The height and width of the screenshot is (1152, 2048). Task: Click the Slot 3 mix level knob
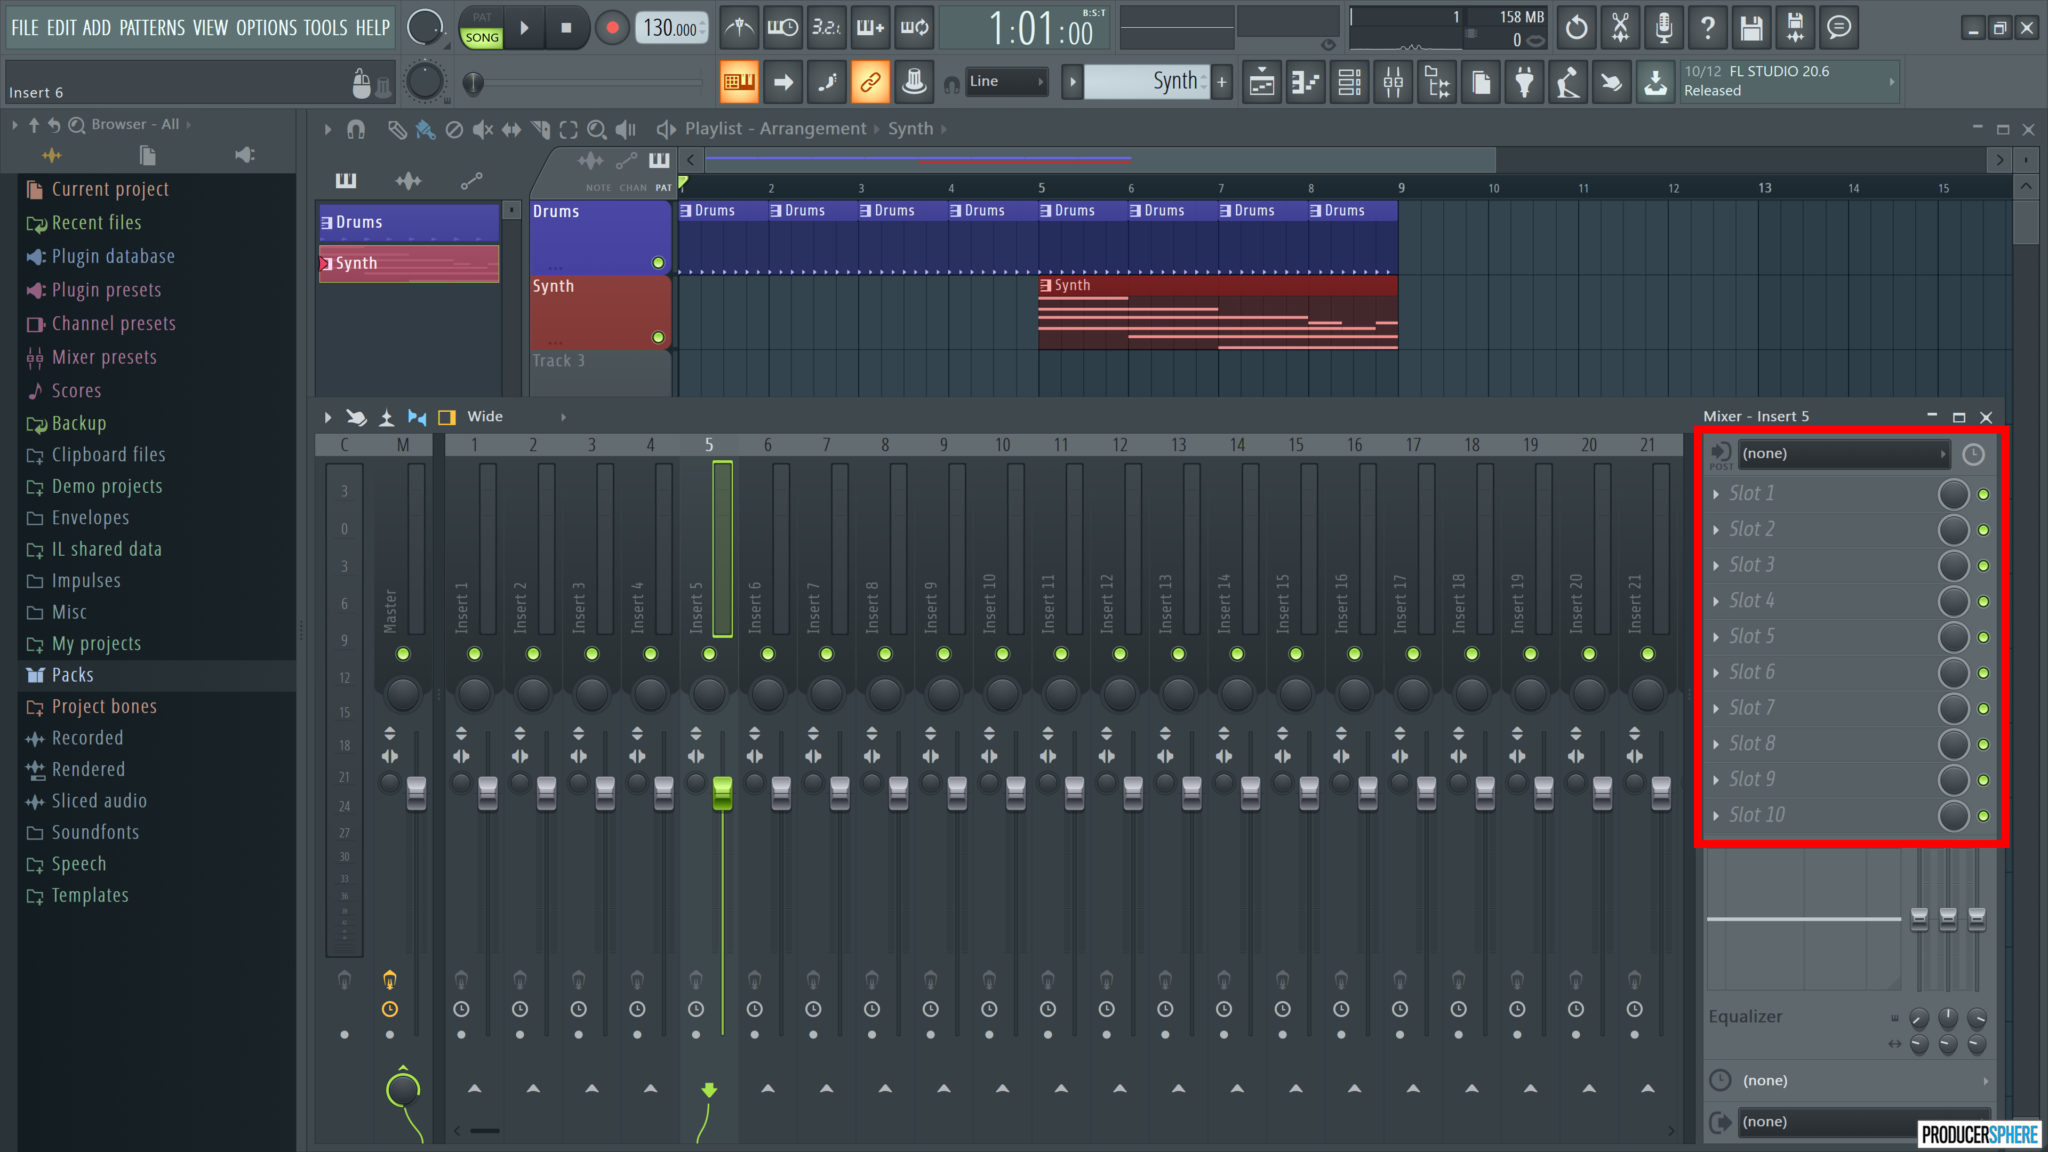[x=1953, y=566]
